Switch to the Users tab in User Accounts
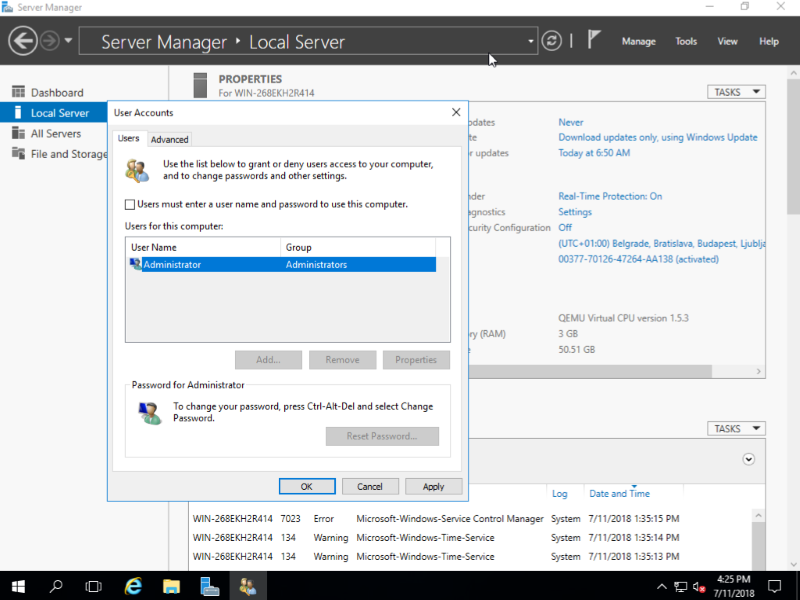 pos(128,138)
